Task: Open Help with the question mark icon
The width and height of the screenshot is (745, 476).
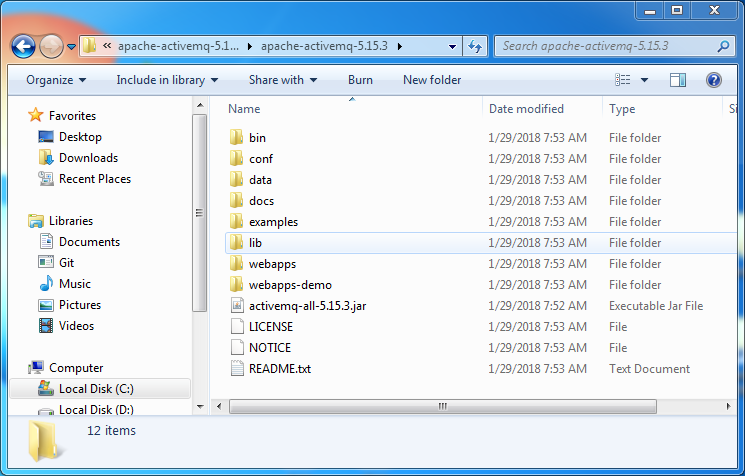Action: 714,80
